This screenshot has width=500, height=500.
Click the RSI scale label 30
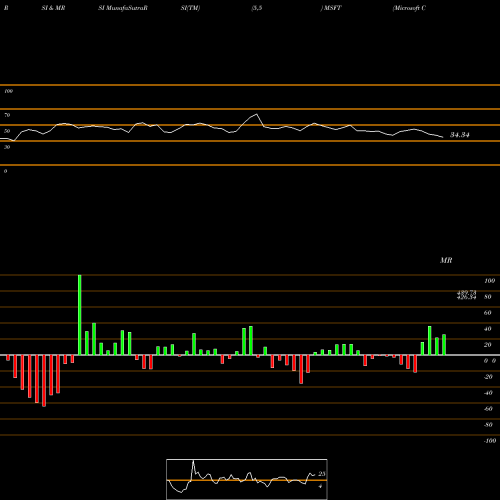click(x=7, y=147)
